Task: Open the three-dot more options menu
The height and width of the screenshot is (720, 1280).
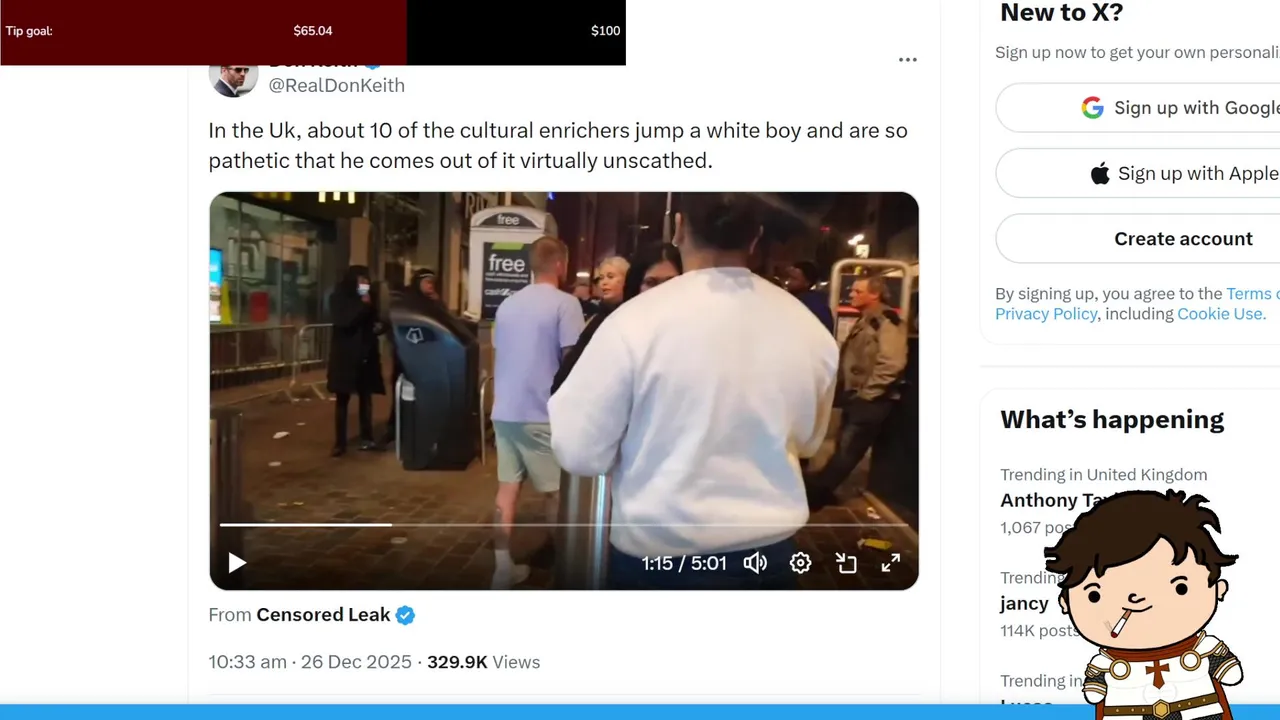Action: (x=908, y=60)
